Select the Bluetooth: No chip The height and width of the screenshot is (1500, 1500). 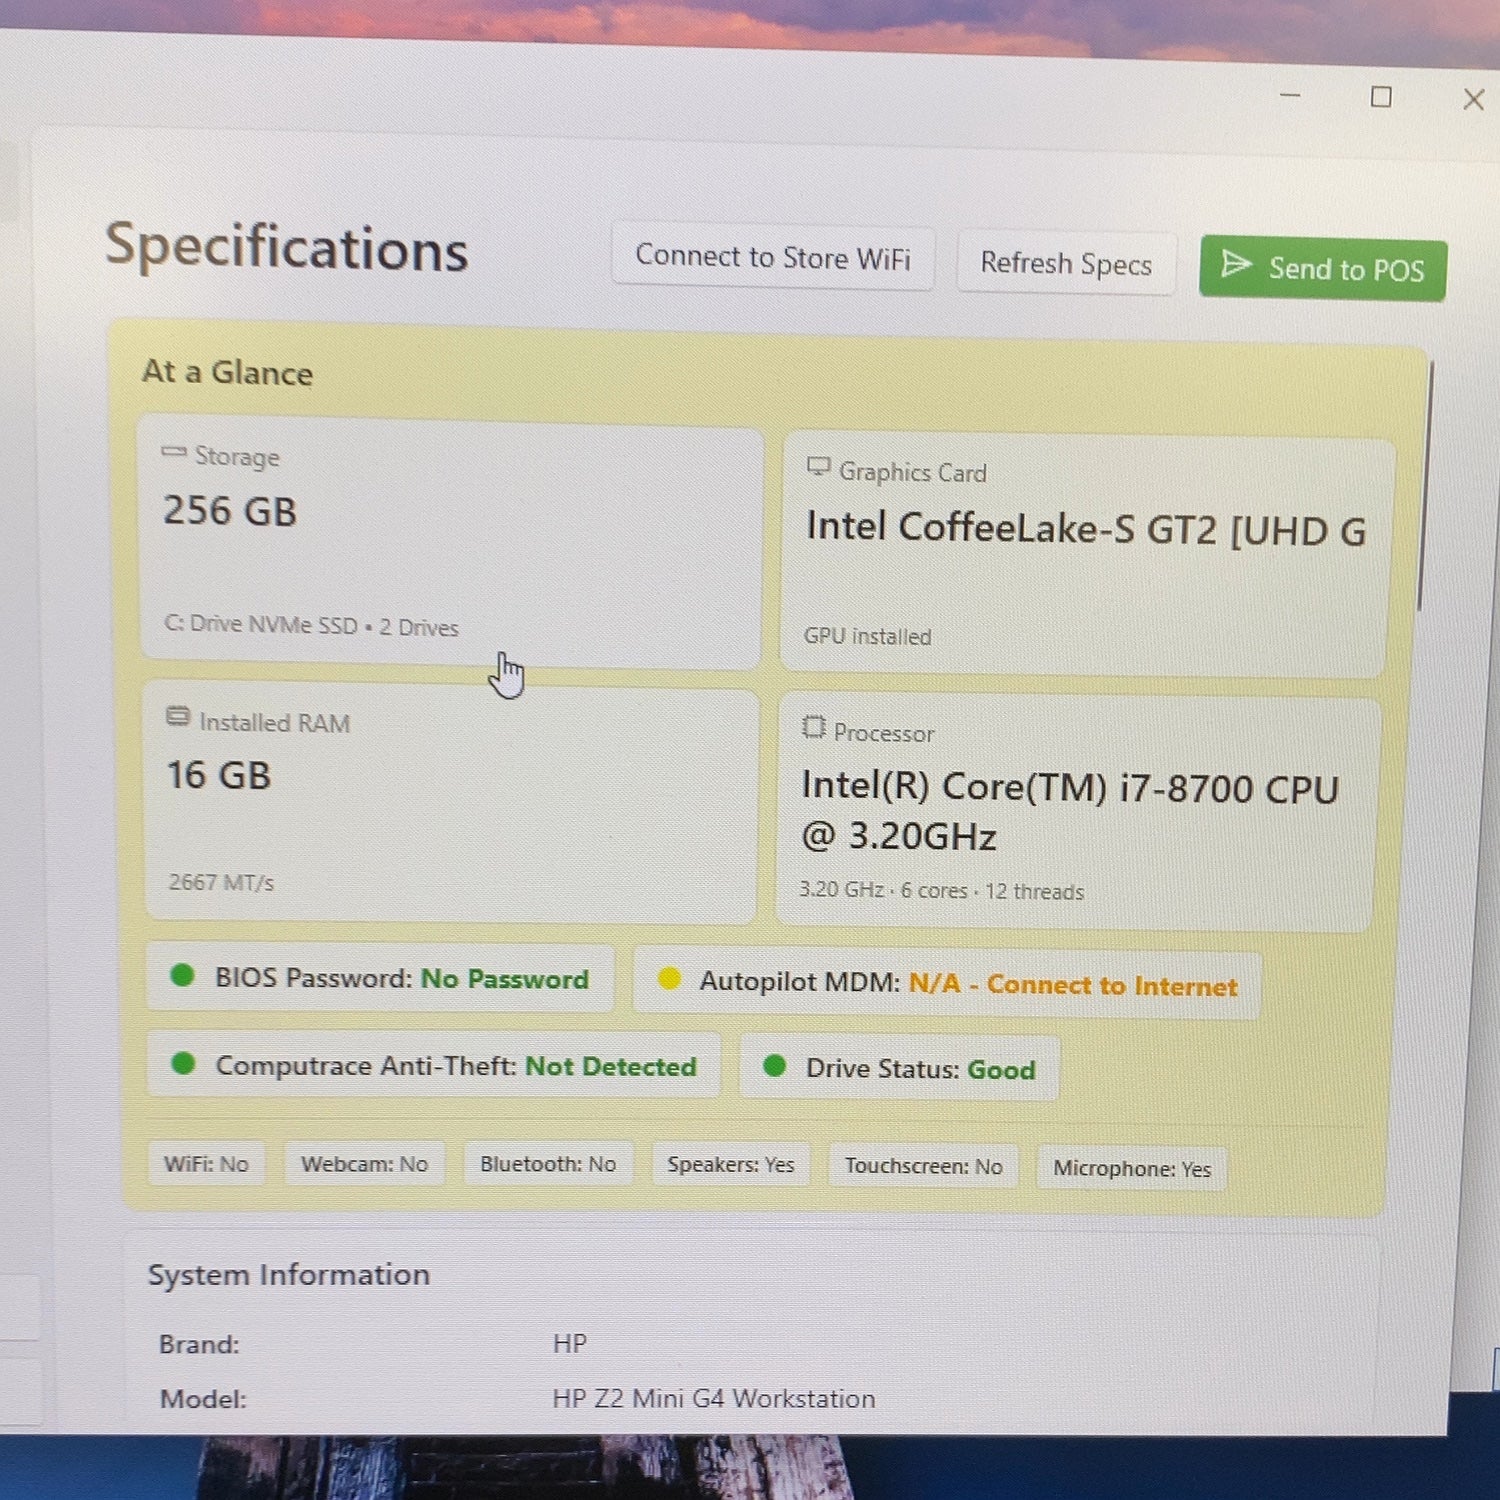[548, 1164]
